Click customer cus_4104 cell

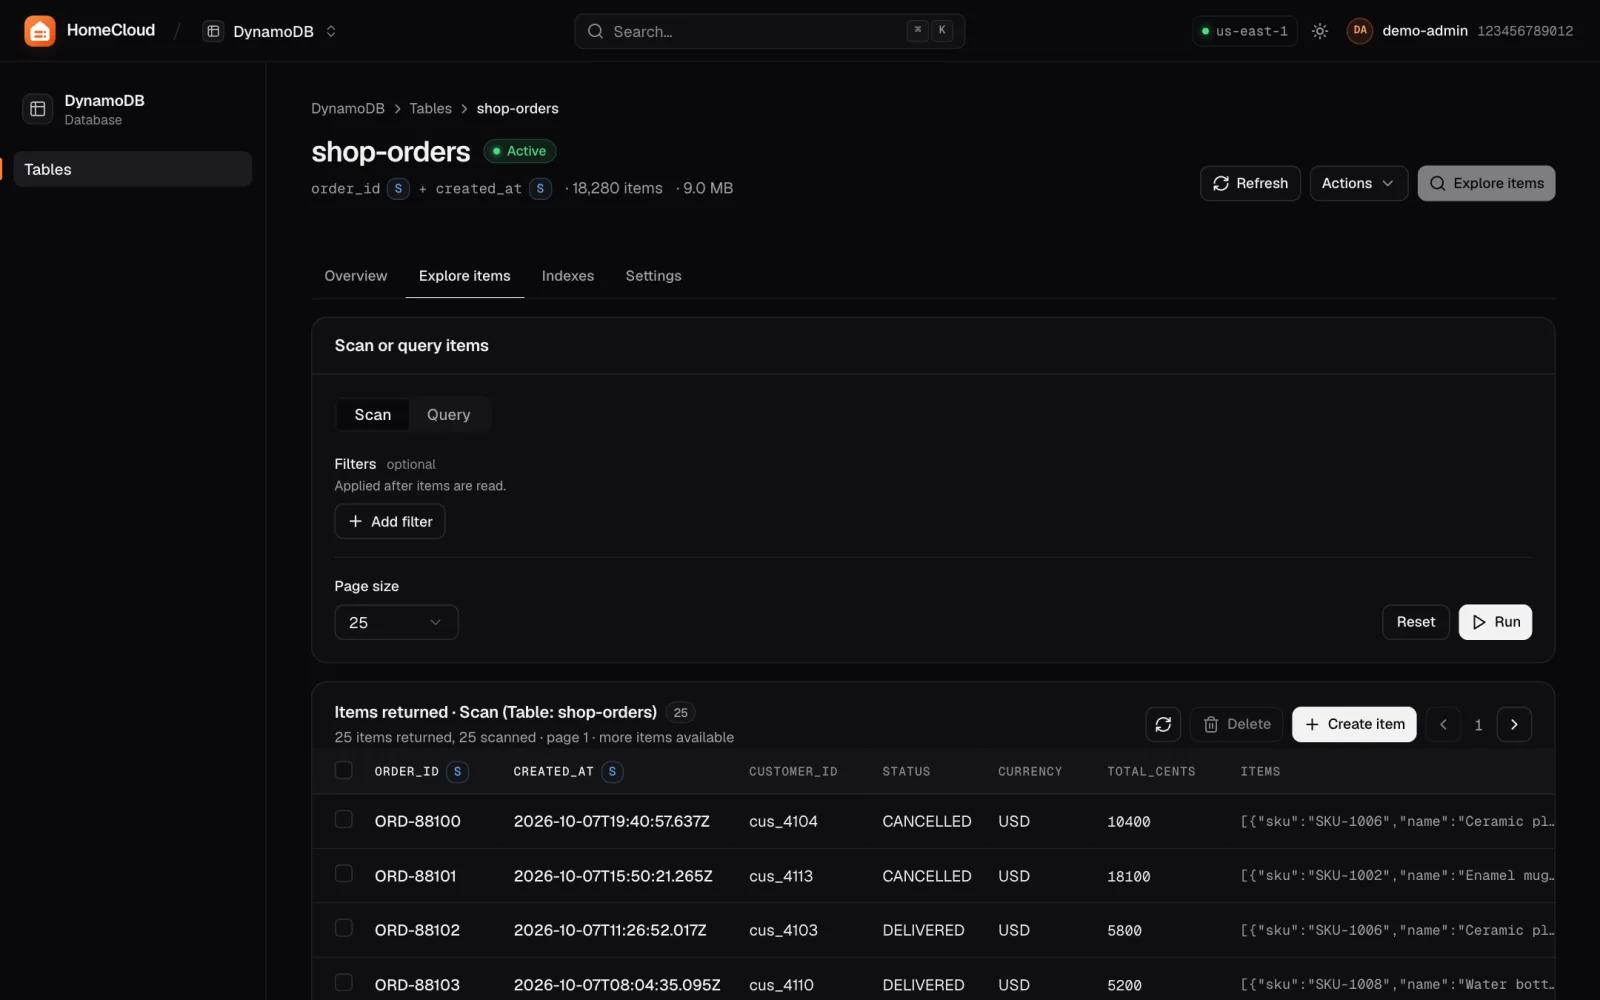click(x=783, y=821)
